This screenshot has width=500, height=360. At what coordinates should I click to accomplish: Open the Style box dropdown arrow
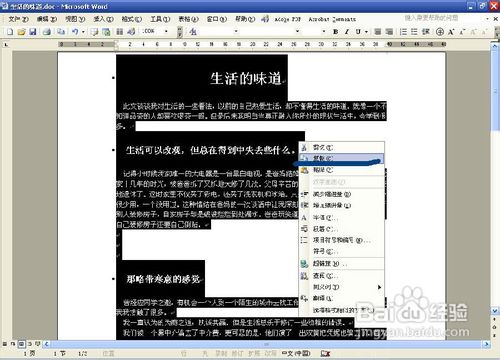tap(236, 31)
